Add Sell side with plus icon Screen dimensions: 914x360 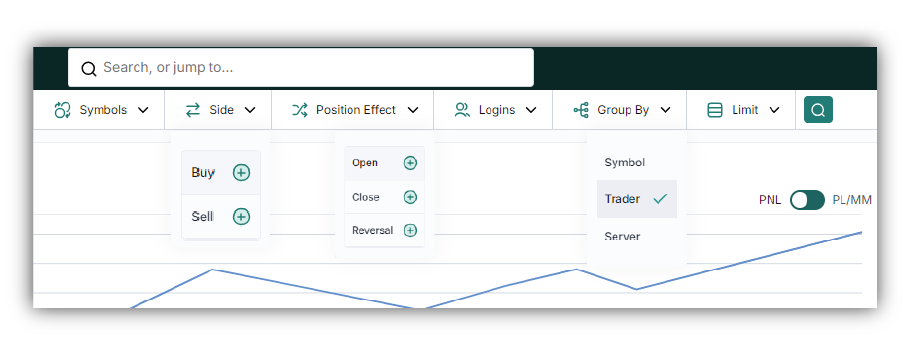[241, 217]
